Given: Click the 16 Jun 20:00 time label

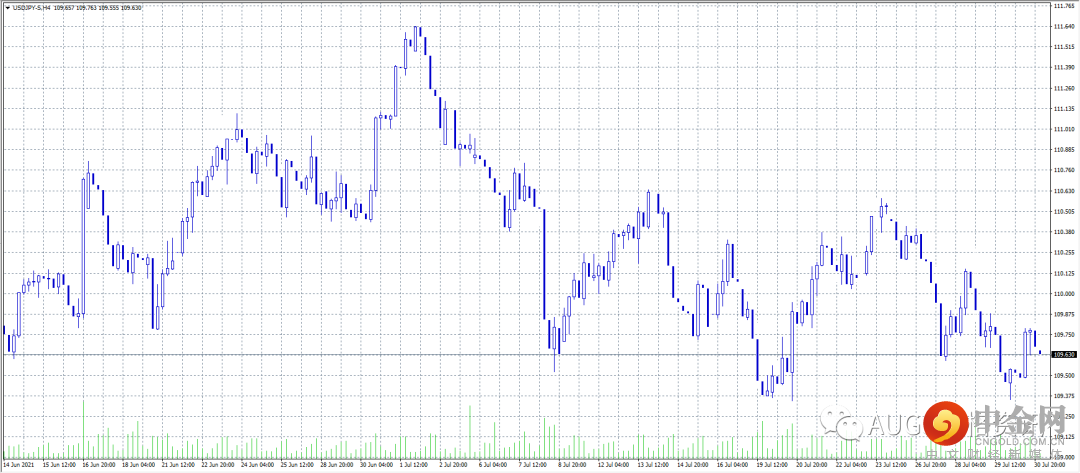Looking at the screenshot, I should pos(99,465).
